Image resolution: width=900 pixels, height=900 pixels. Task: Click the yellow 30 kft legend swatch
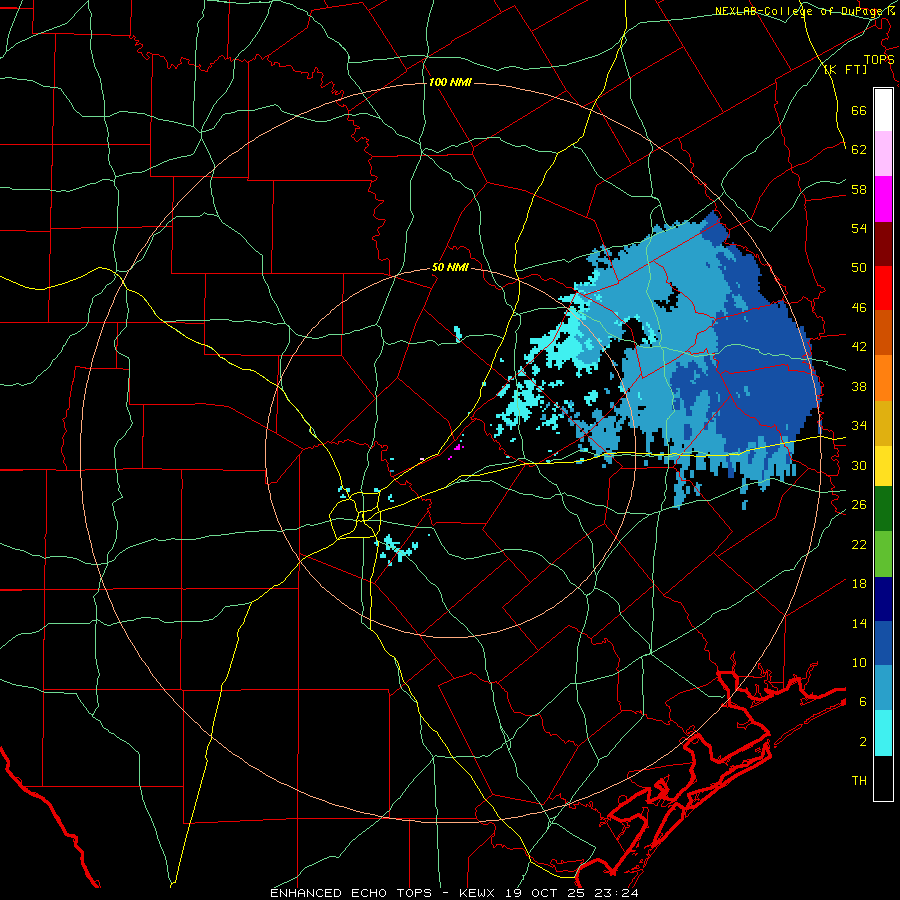click(x=883, y=466)
